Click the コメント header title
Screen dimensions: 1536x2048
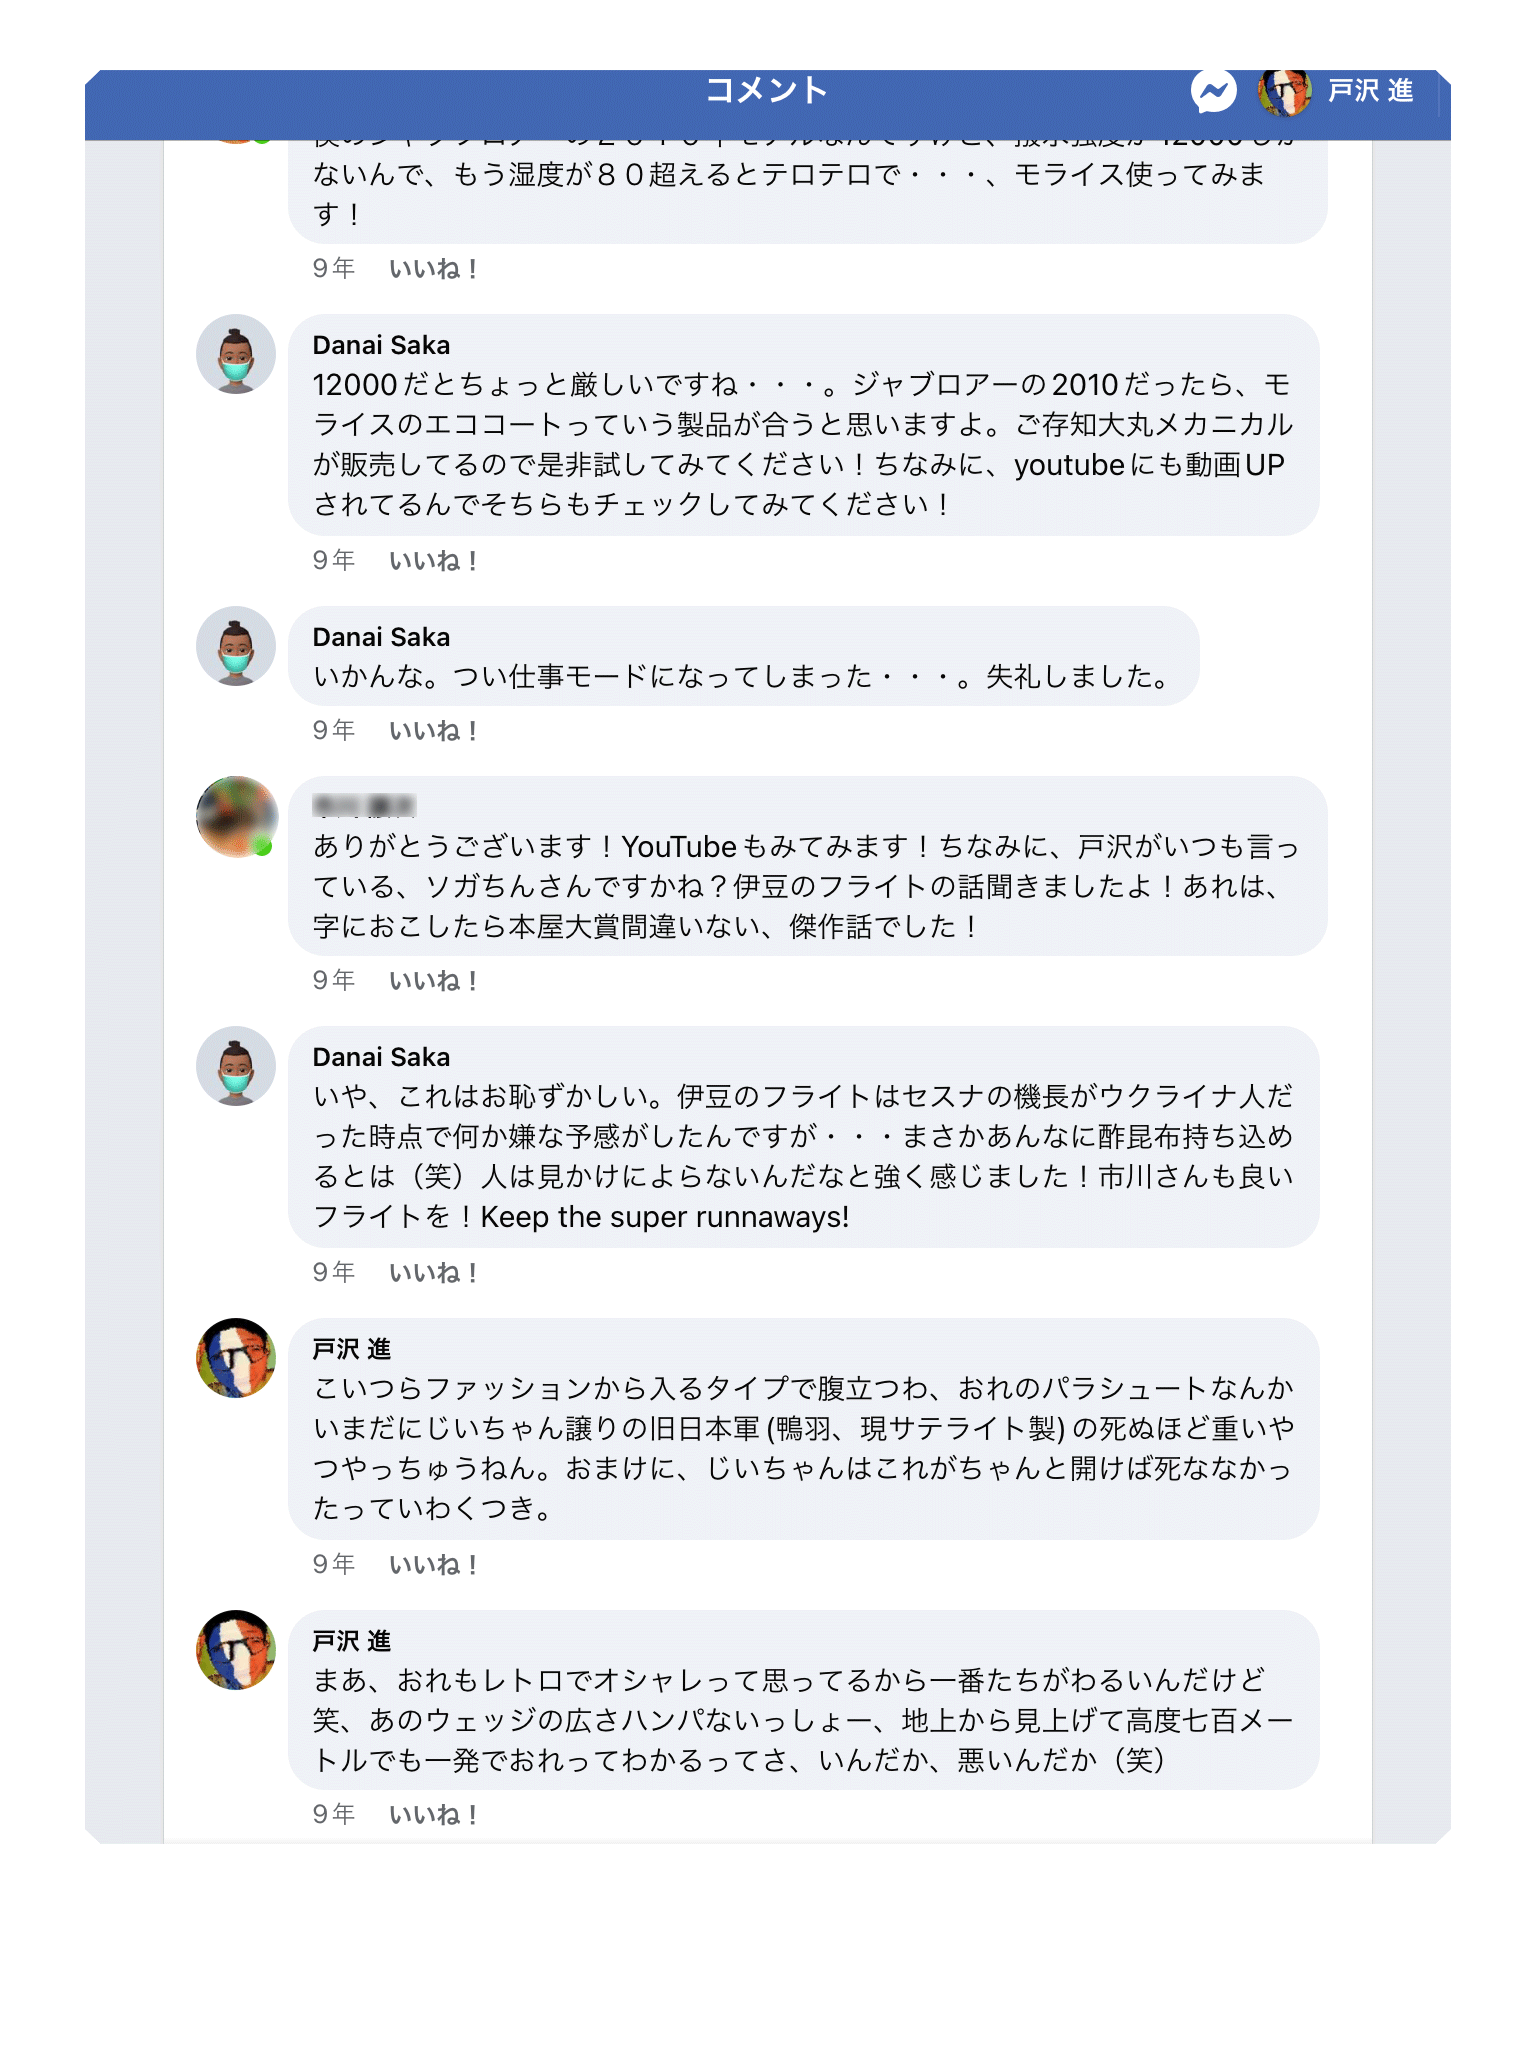coord(767,91)
